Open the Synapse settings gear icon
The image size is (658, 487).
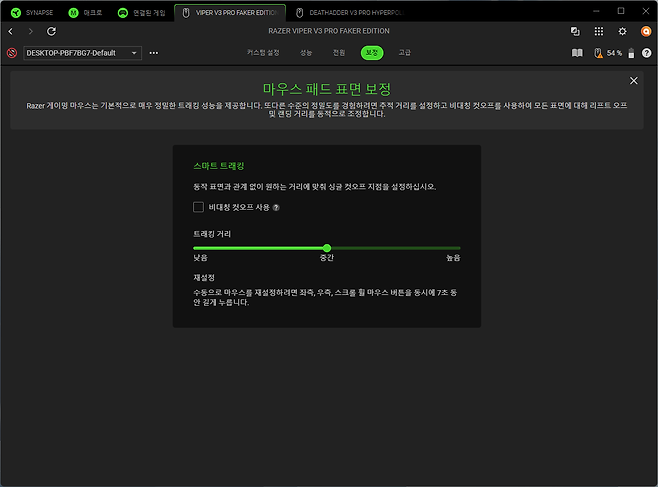click(622, 31)
